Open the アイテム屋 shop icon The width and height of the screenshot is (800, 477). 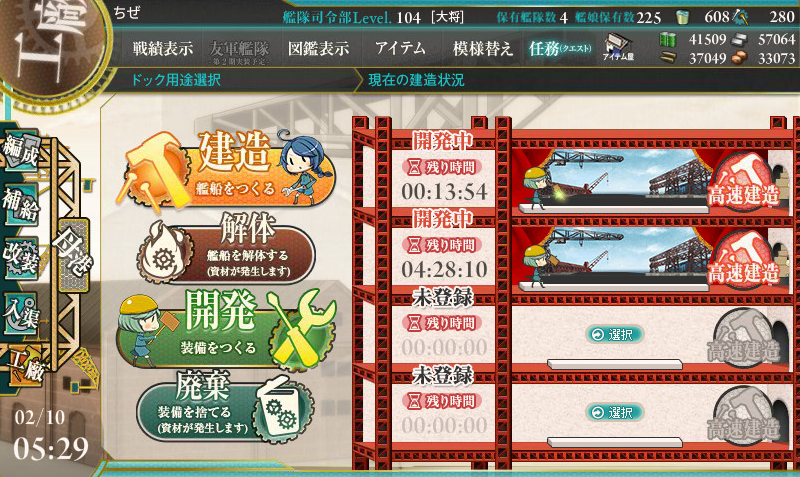[x=618, y=48]
